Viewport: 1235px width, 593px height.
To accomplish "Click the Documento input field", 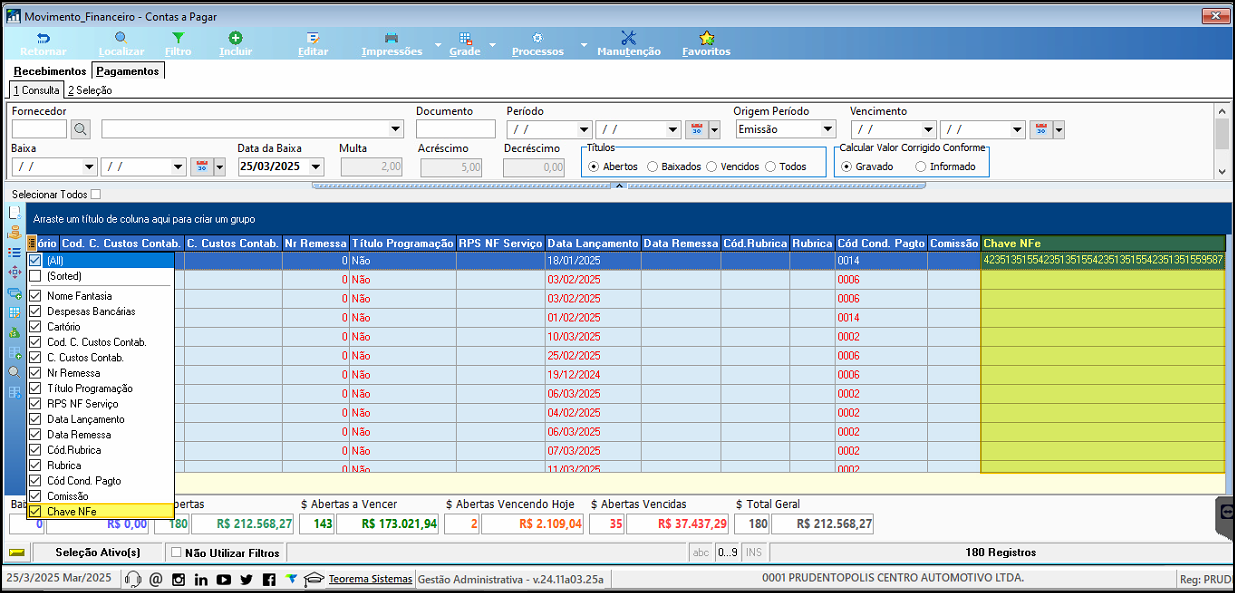I will pos(456,129).
